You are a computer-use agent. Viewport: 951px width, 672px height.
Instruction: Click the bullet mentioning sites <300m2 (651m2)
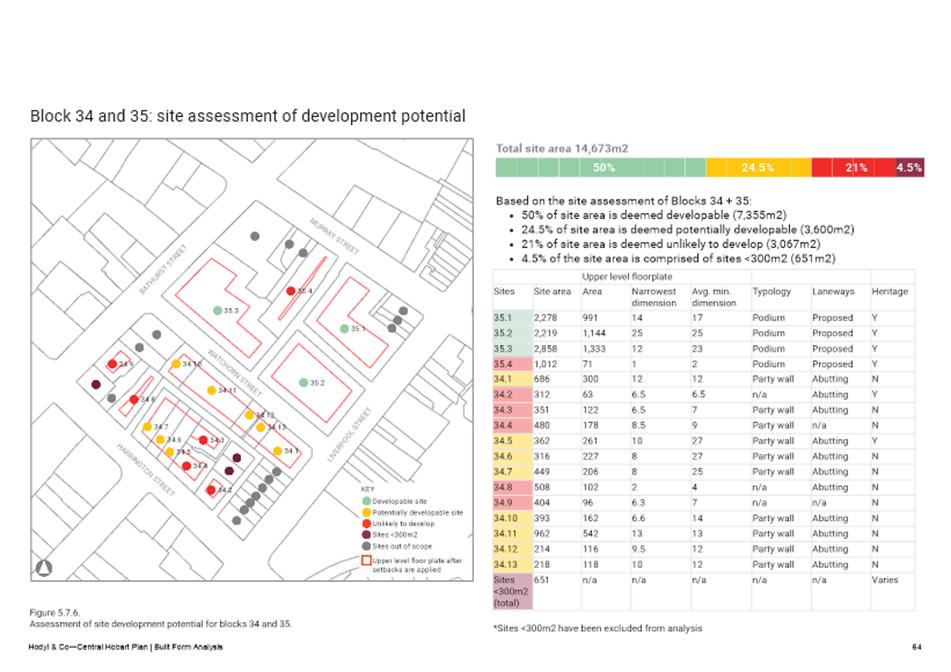coord(678,258)
